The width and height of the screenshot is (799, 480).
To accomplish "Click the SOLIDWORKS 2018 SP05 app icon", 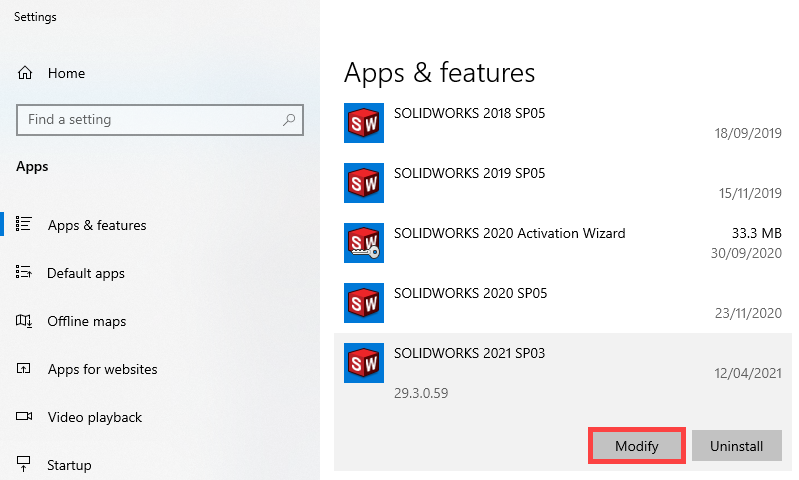I will [x=364, y=123].
